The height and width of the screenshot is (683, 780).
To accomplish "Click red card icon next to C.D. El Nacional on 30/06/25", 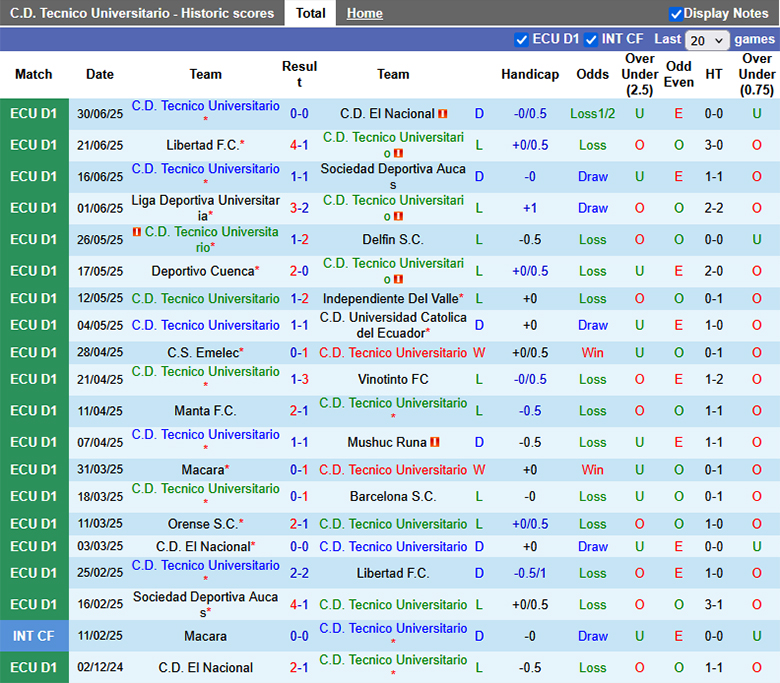I will click(443, 114).
